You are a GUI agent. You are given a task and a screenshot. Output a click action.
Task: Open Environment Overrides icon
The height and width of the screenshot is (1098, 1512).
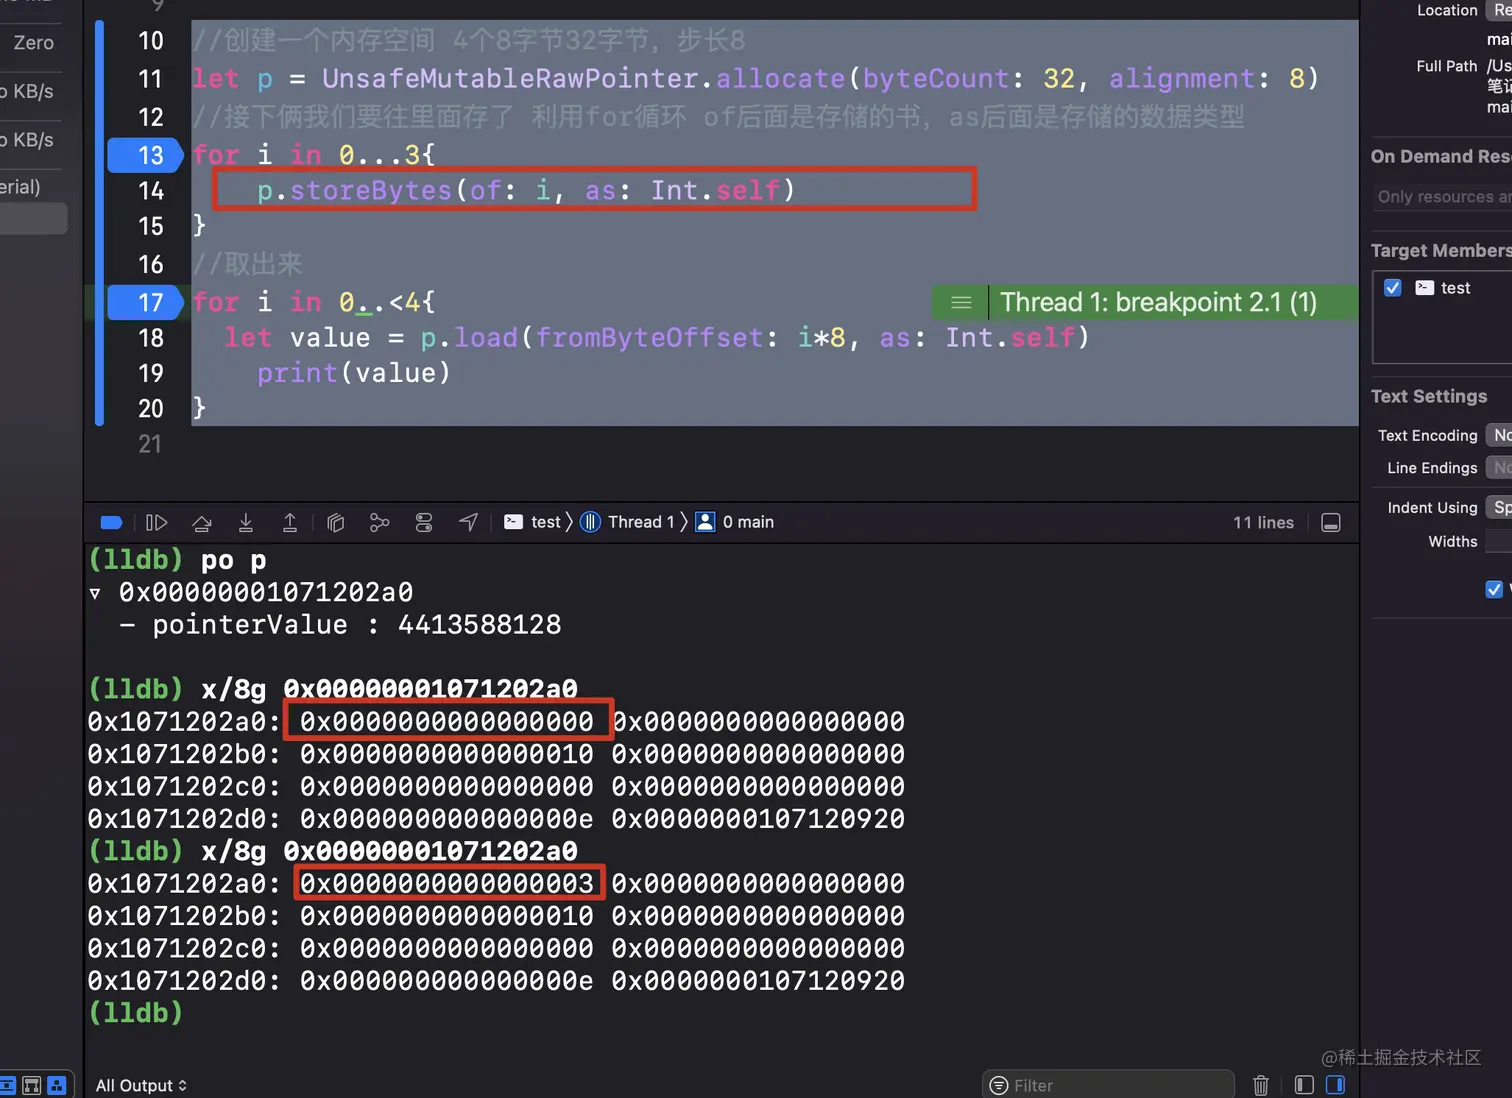[x=424, y=522]
